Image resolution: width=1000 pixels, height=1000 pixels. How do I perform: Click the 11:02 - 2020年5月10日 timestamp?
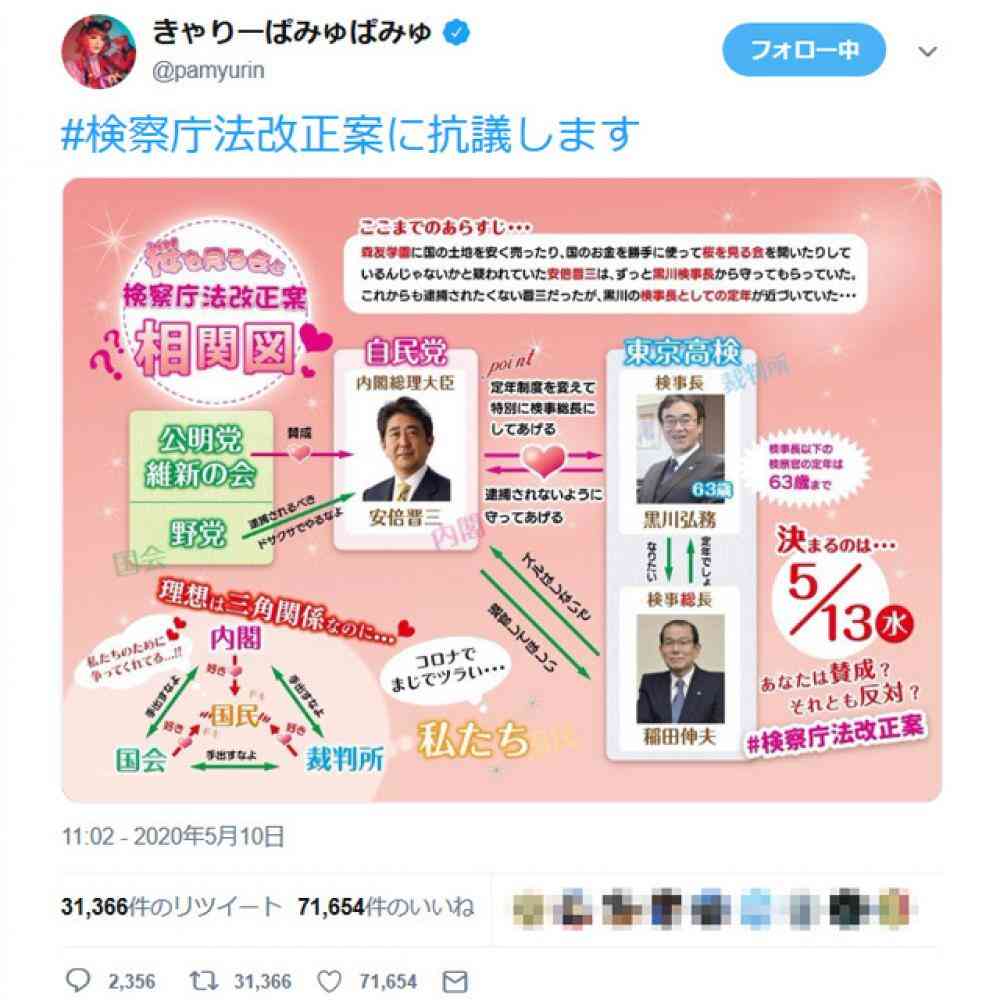click(x=173, y=836)
